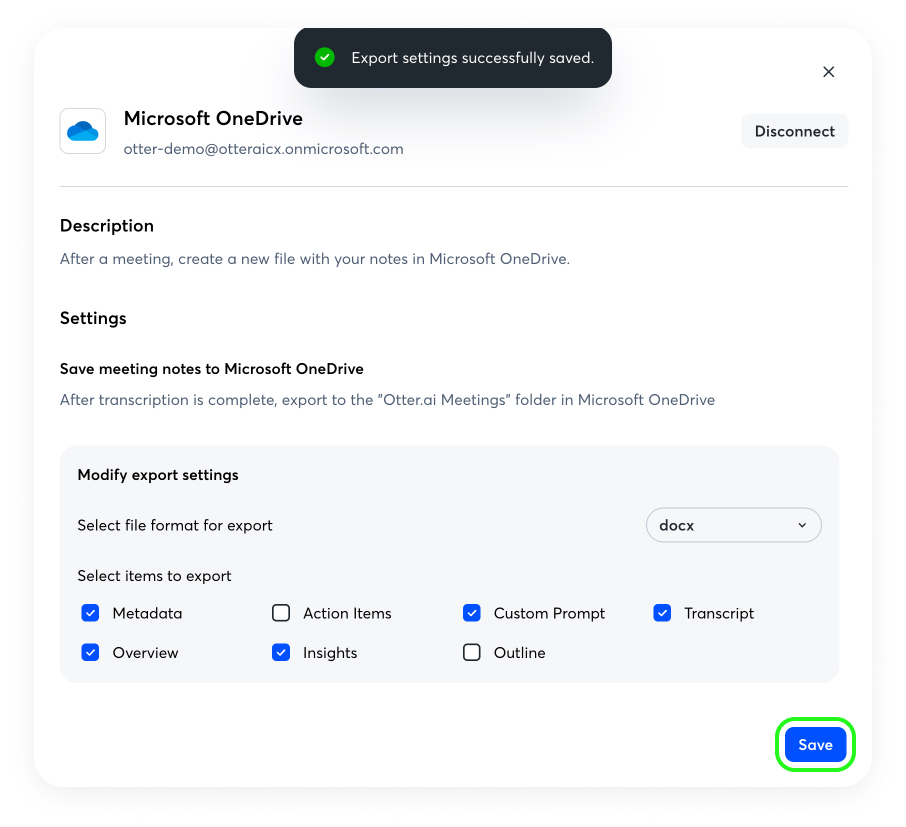Click the 'Export settings successfully saved.' toast

coord(452,58)
